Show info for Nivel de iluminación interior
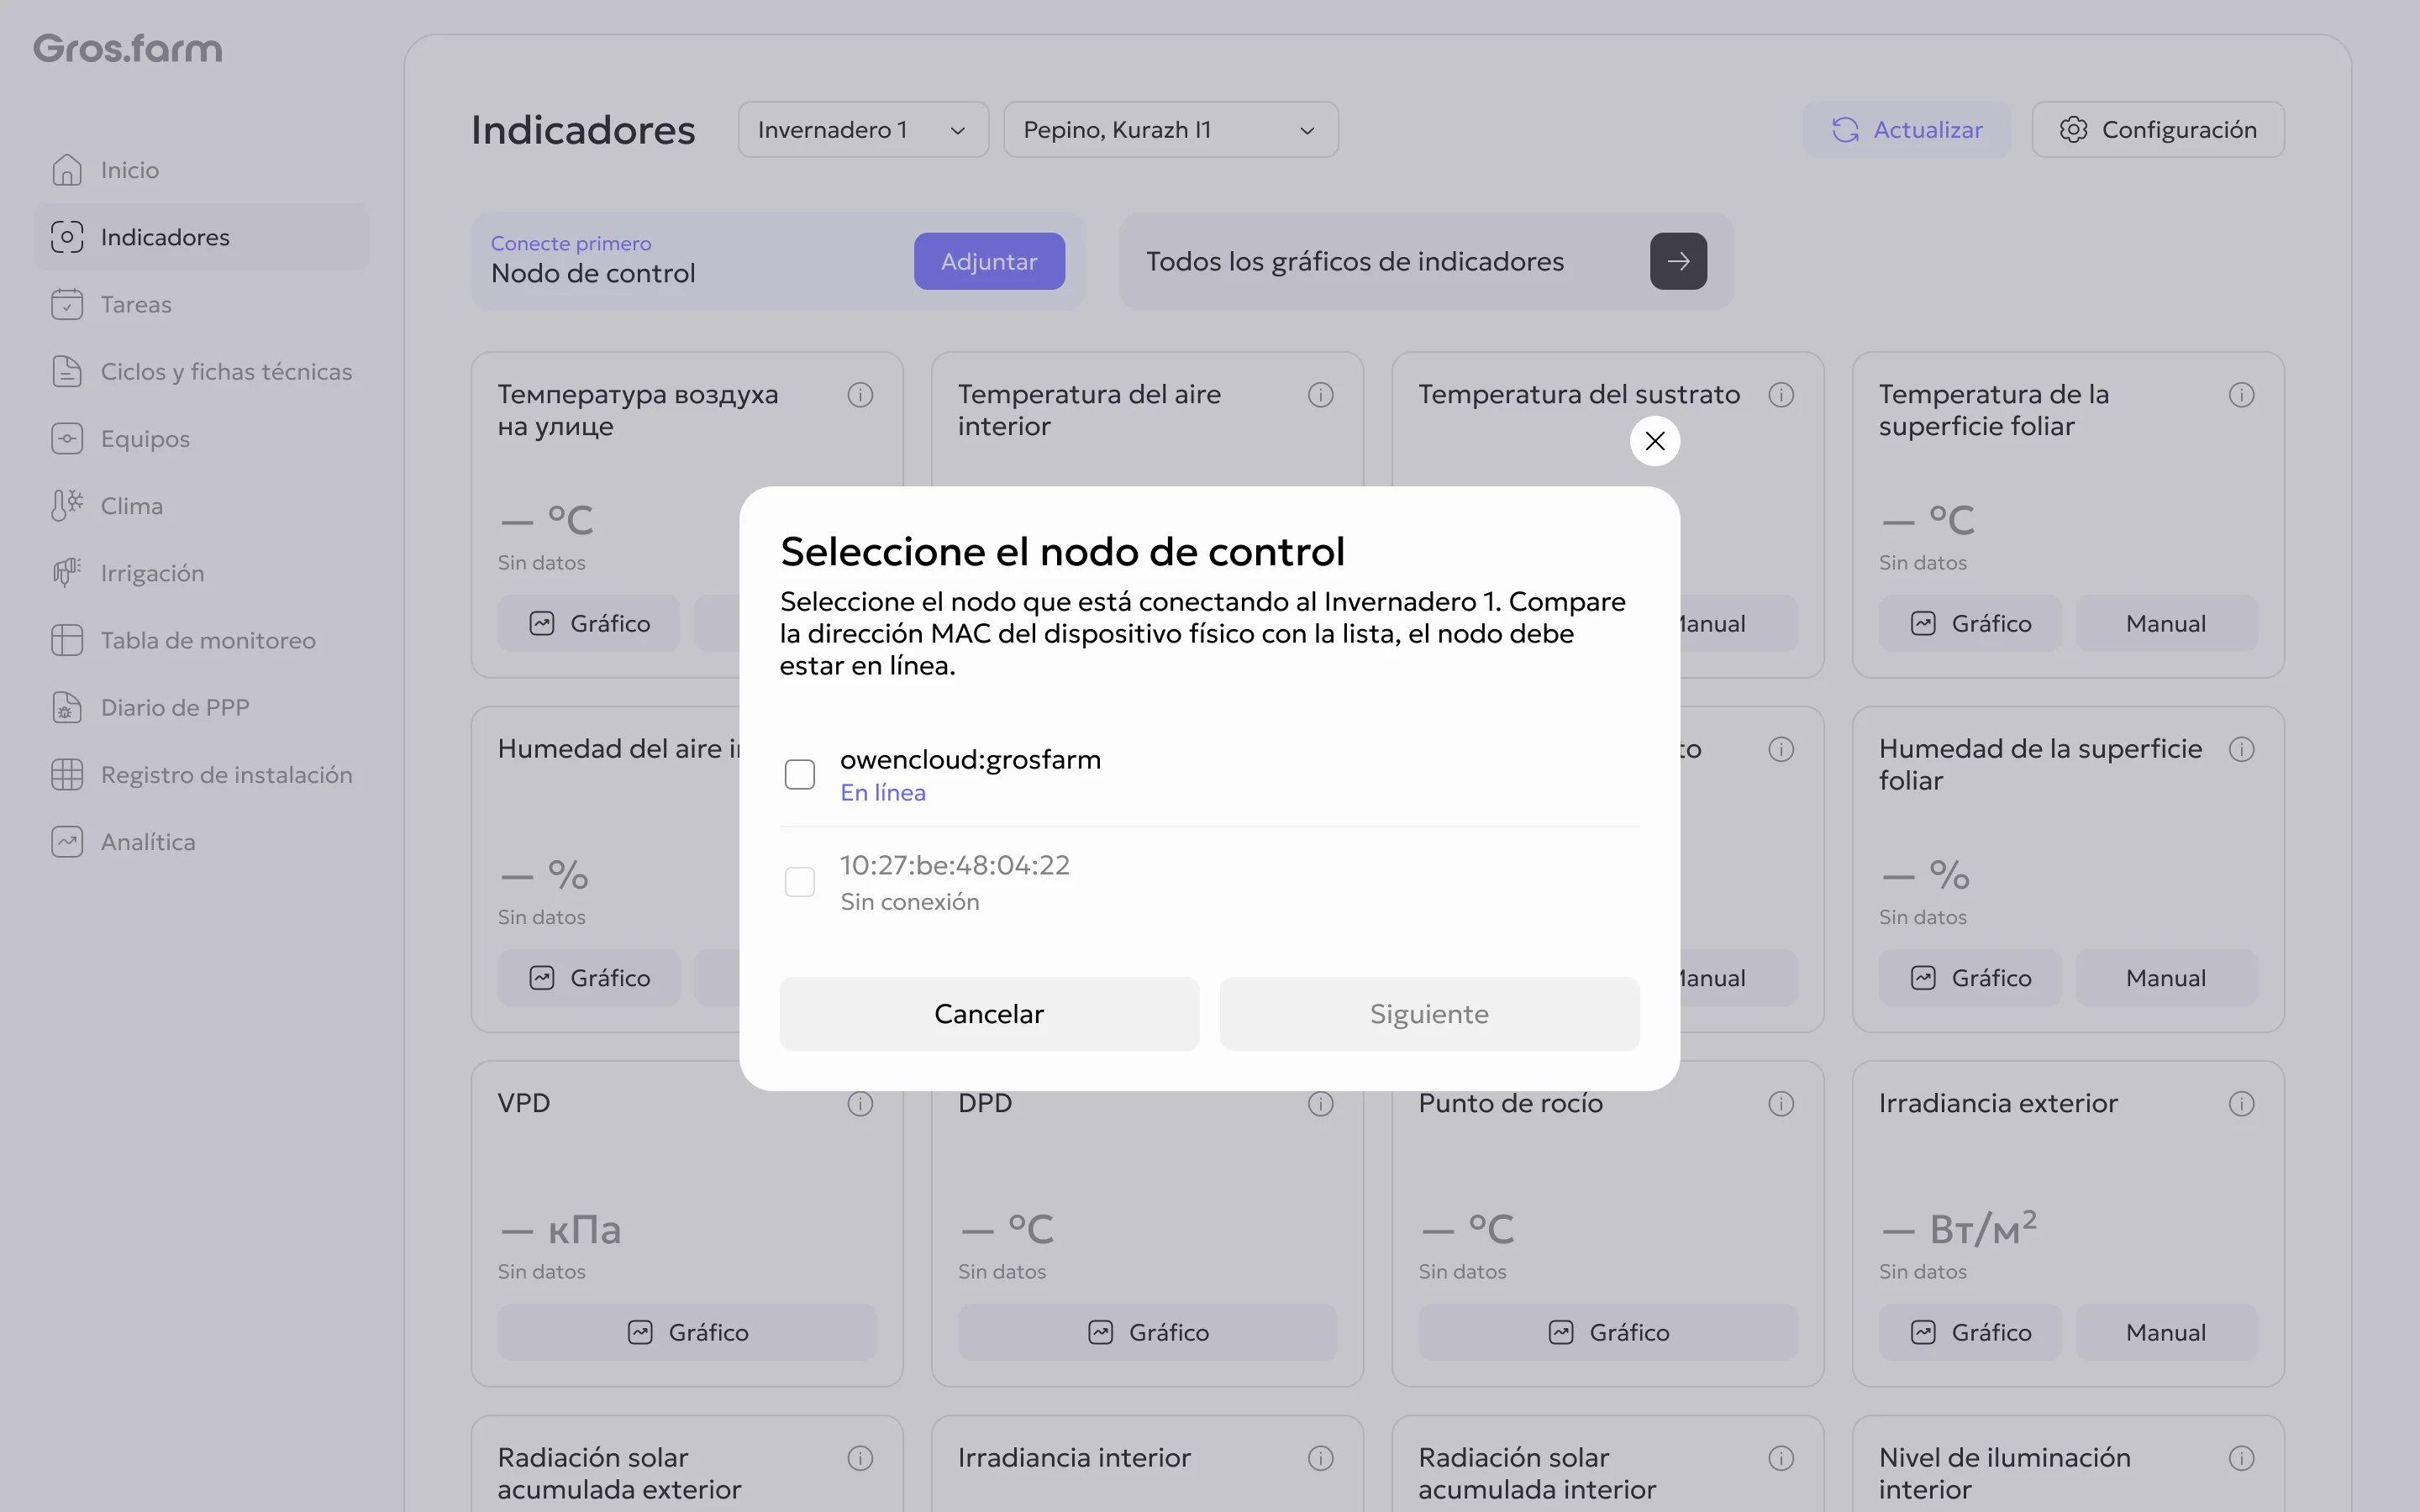The height and width of the screenshot is (1512, 2420). coord(2242,1458)
